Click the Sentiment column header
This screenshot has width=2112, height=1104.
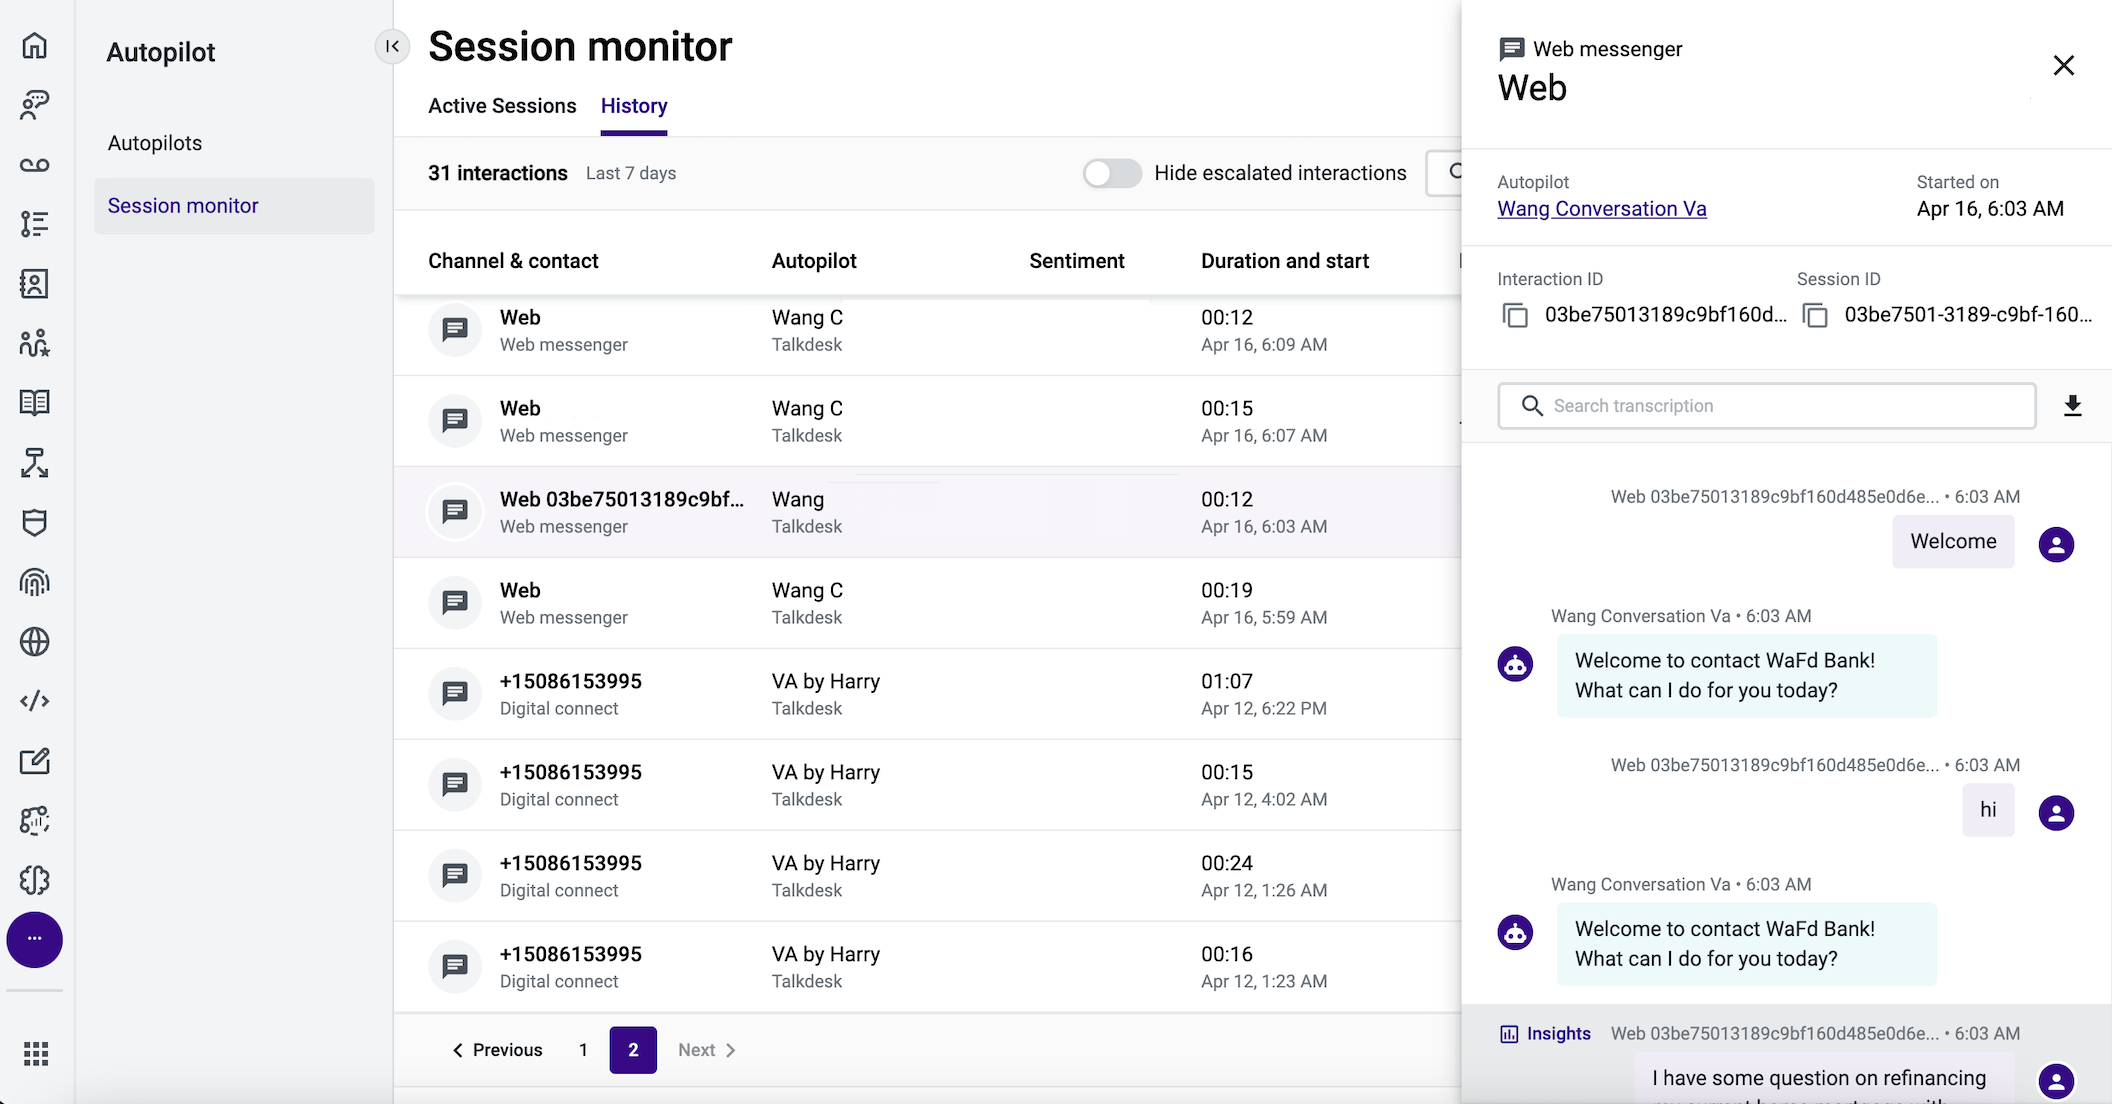1077,261
